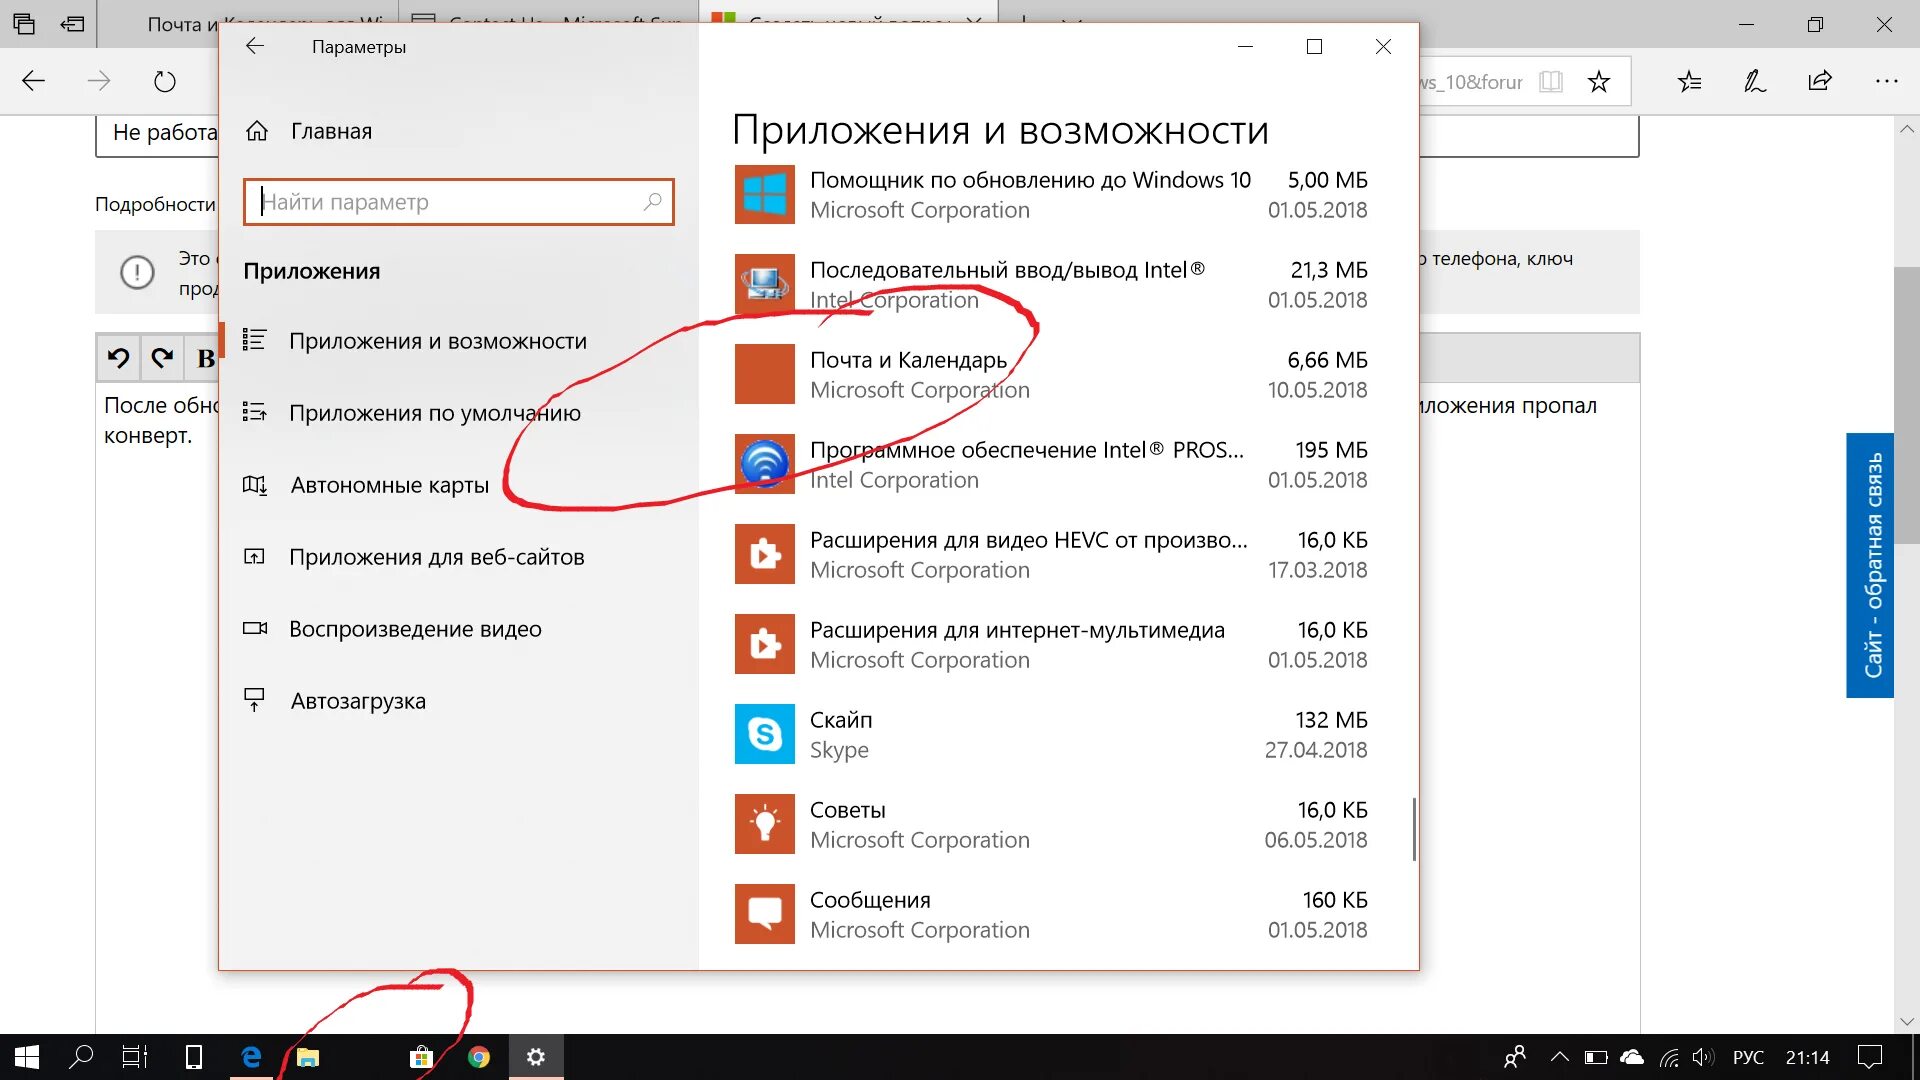This screenshot has height=1080, width=1920.
Task: Open File Explorer from taskbar
Action: (308, 1057)
